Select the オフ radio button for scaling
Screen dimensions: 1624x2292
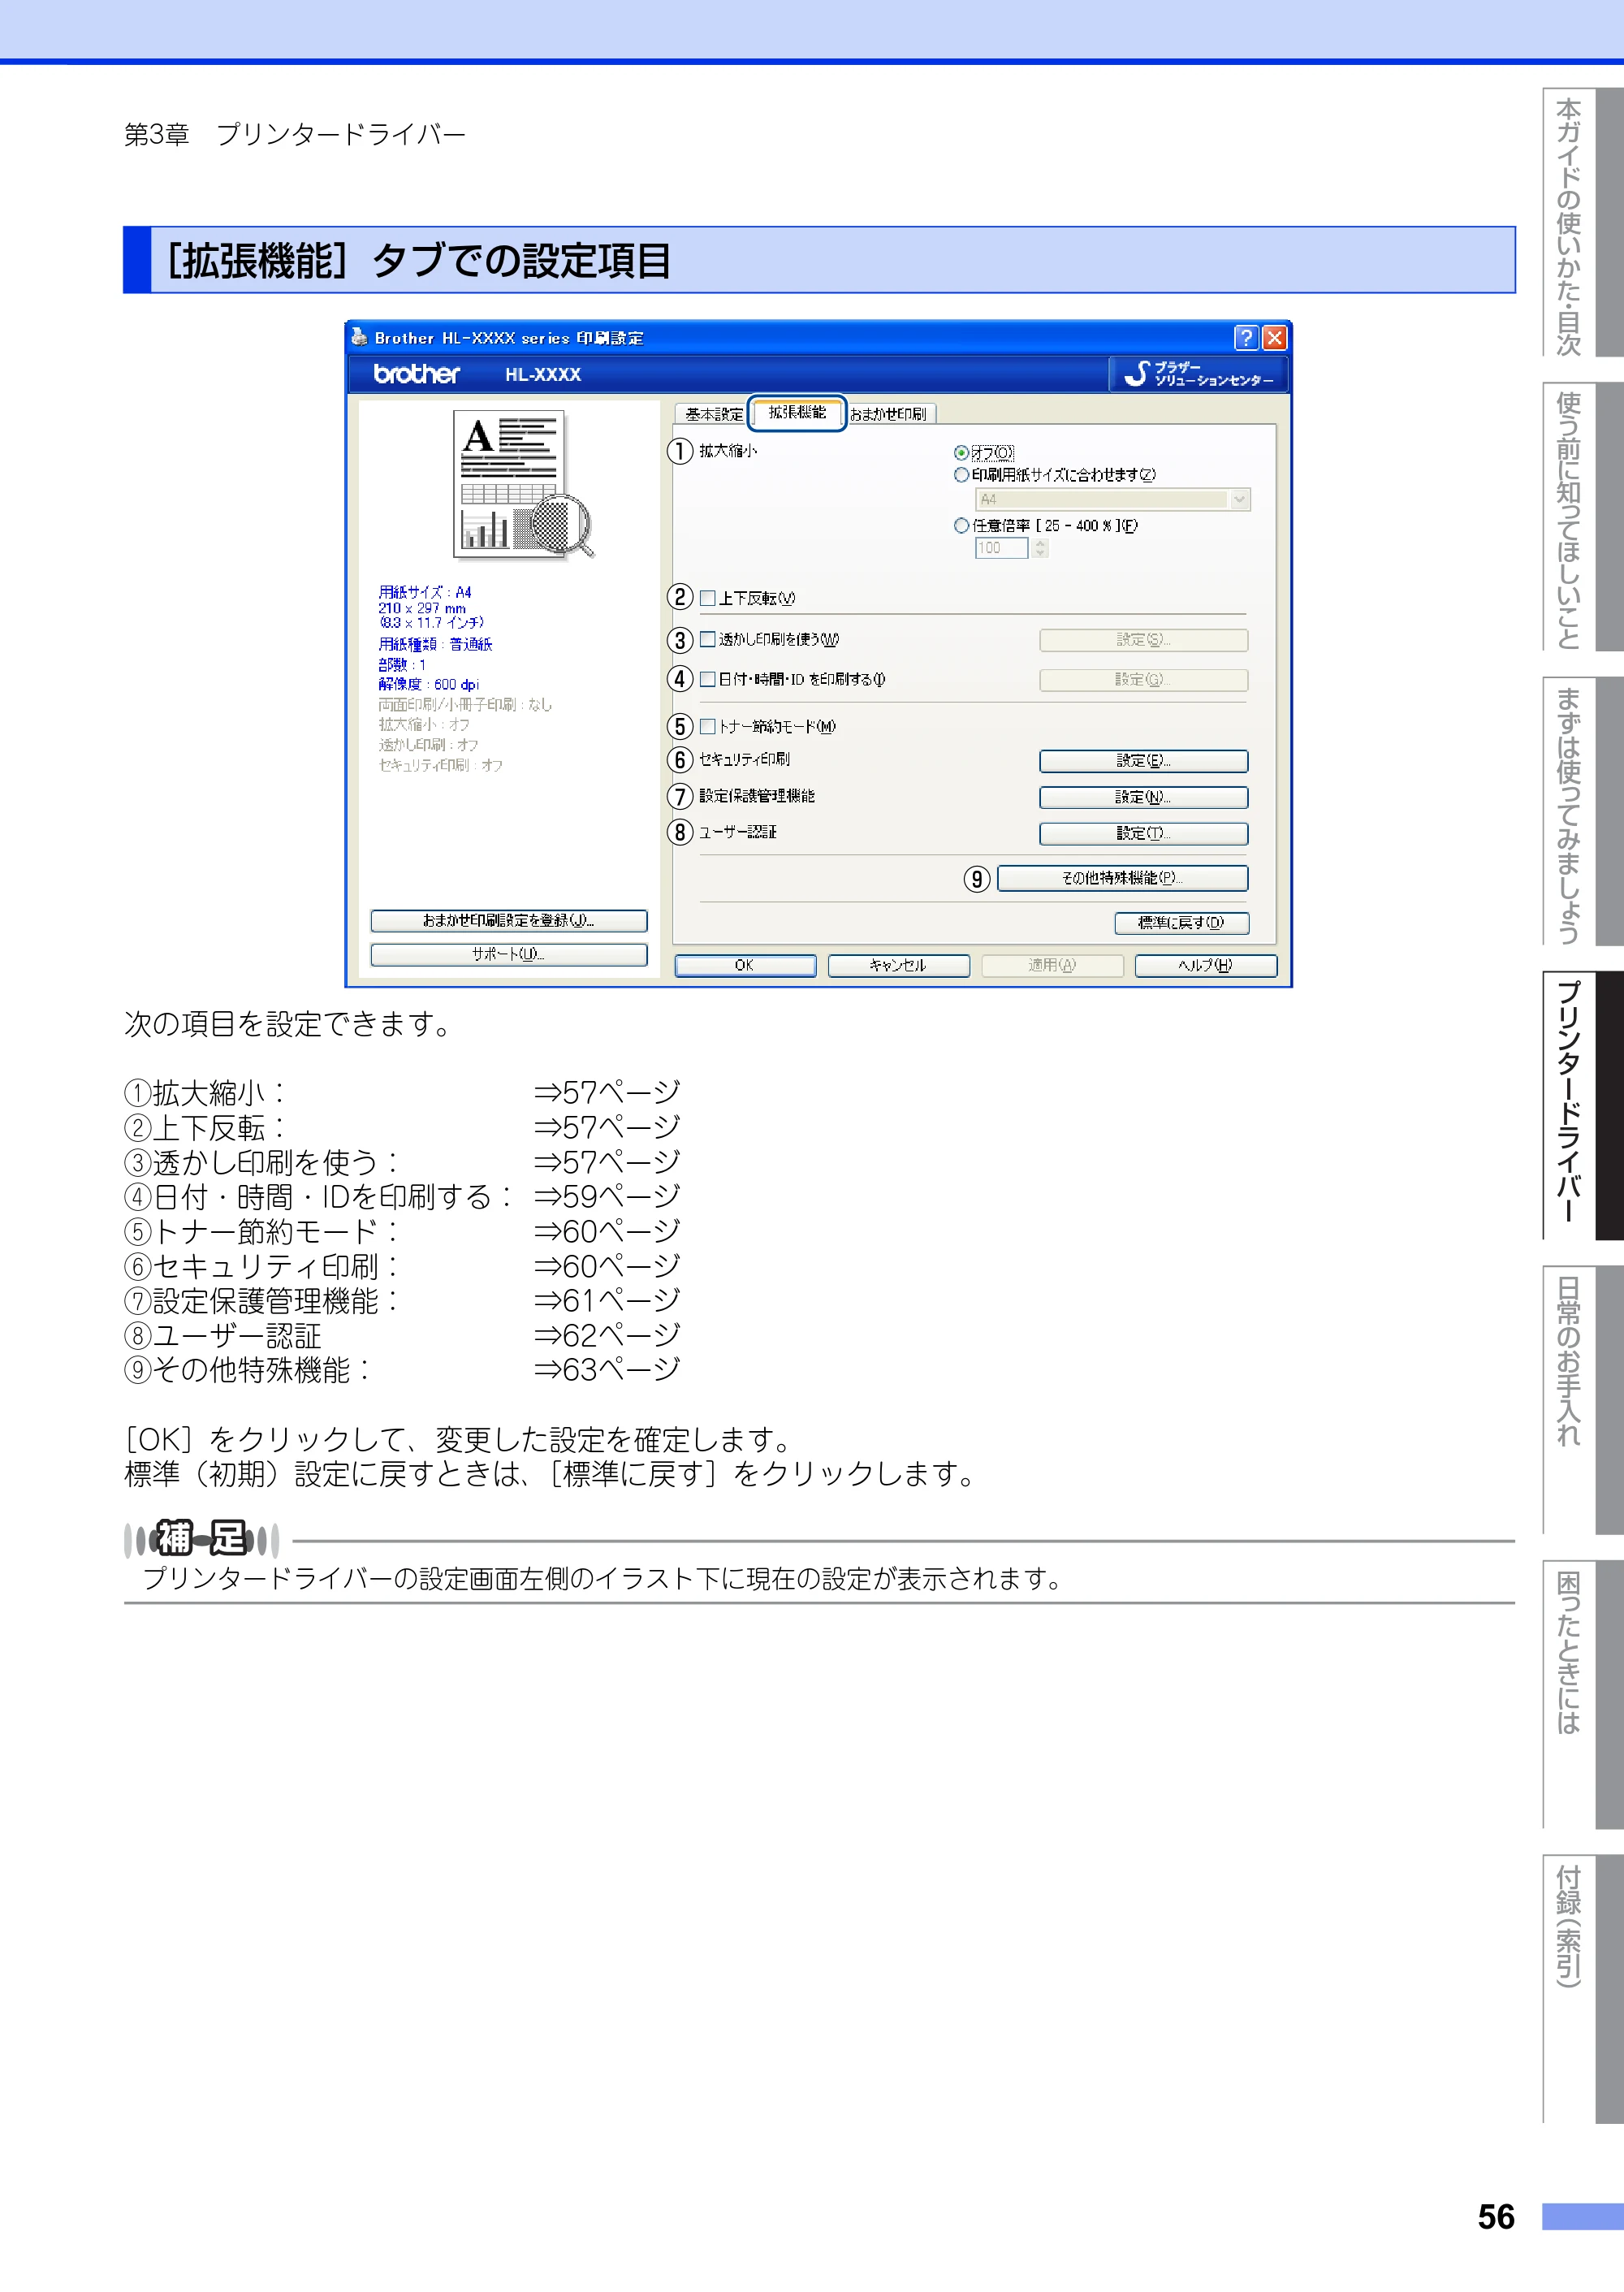[961, 453]
